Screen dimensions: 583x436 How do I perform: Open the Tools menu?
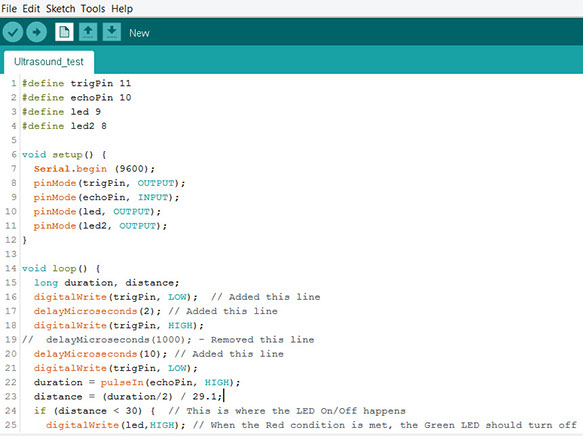[x=93, y=9]
